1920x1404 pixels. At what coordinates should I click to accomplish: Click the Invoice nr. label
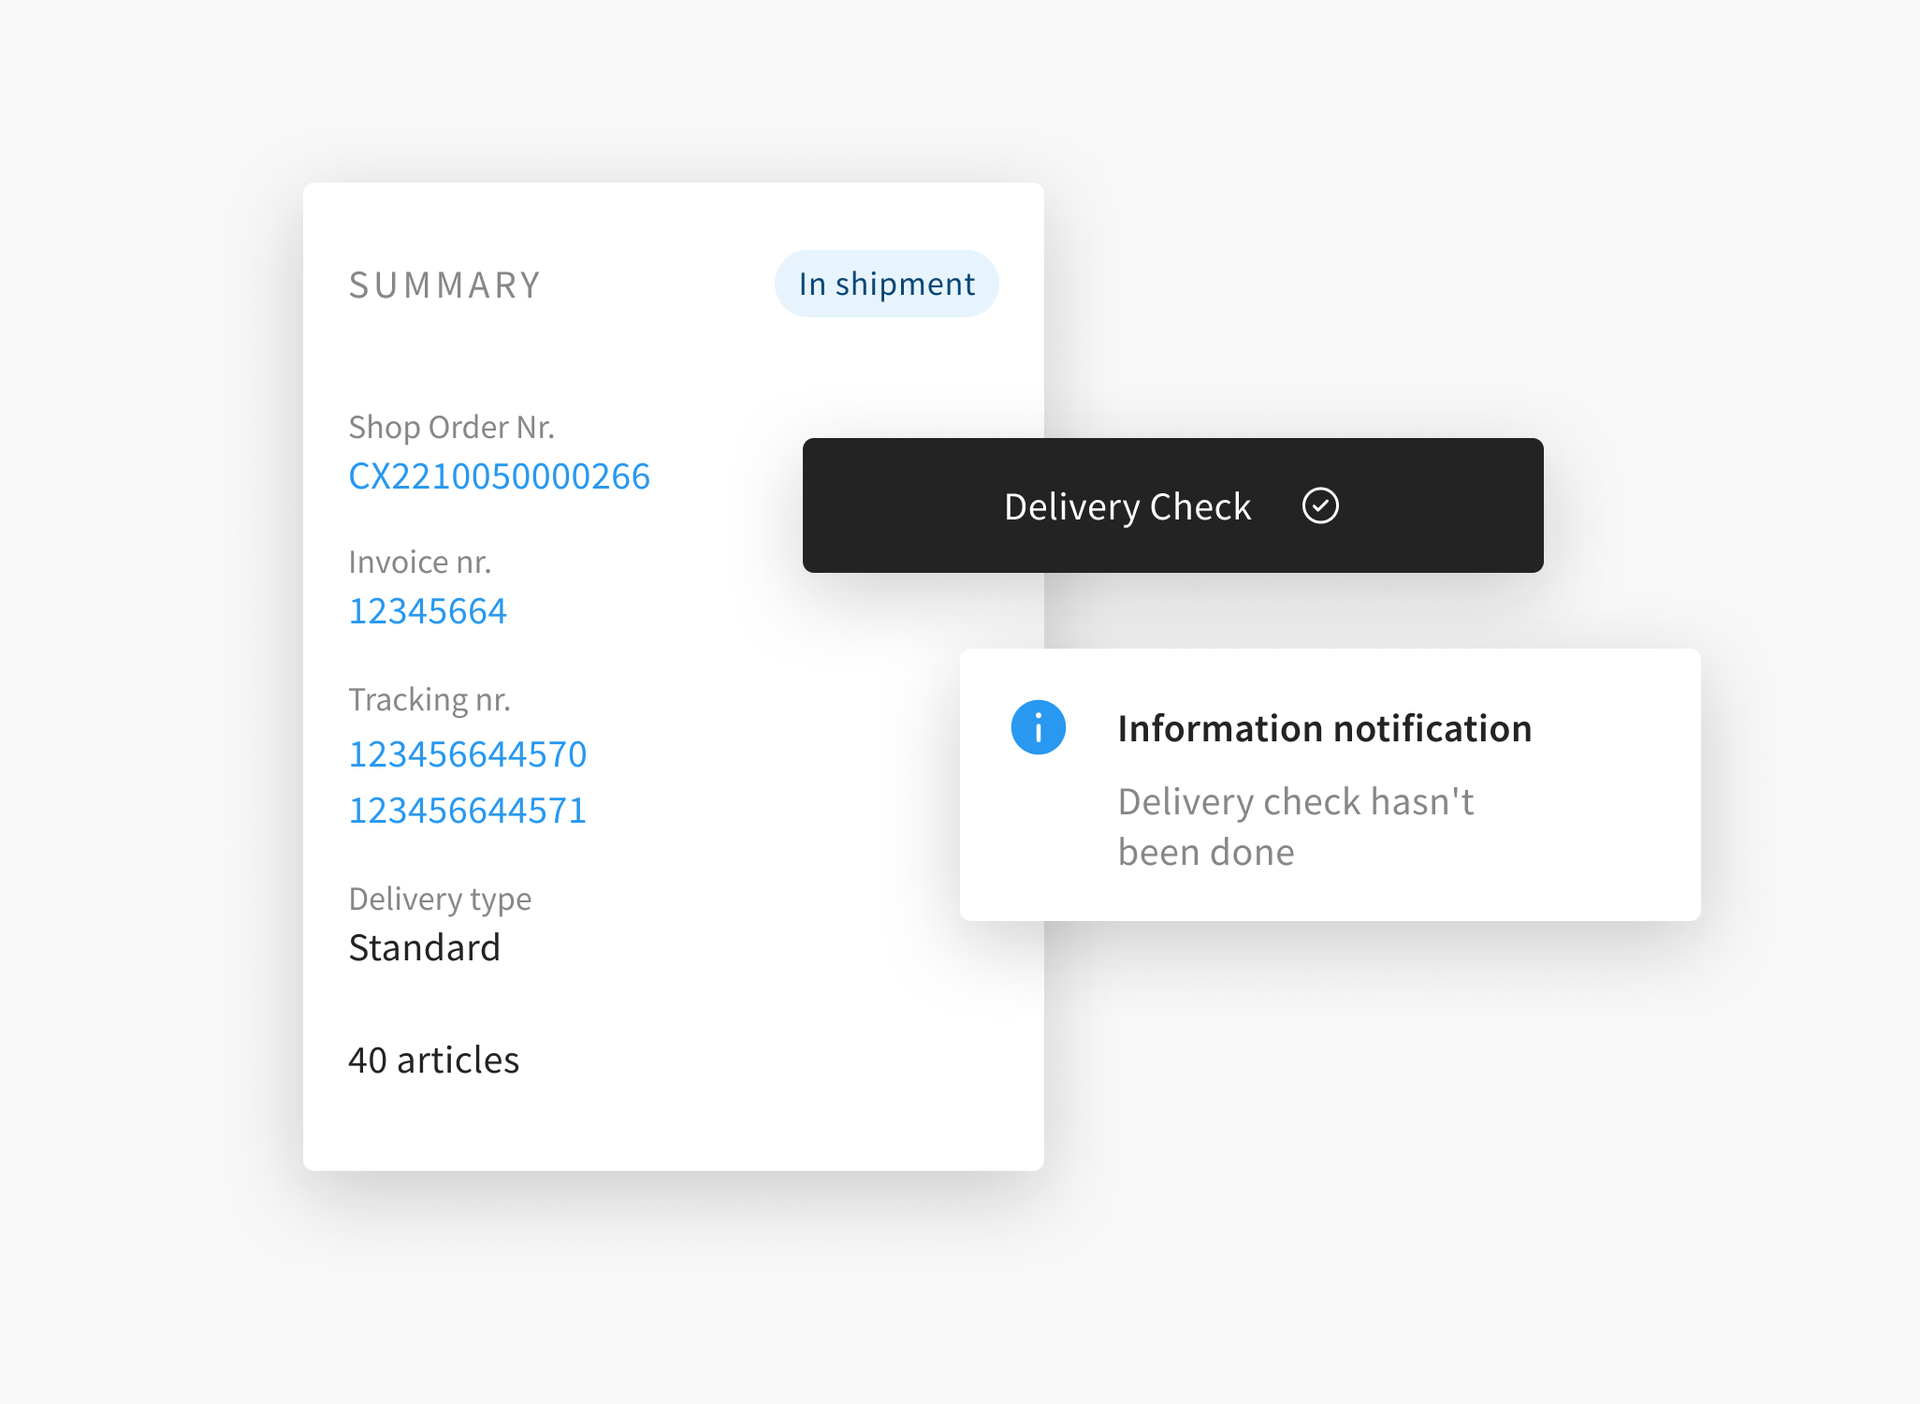tap(419, 562)
